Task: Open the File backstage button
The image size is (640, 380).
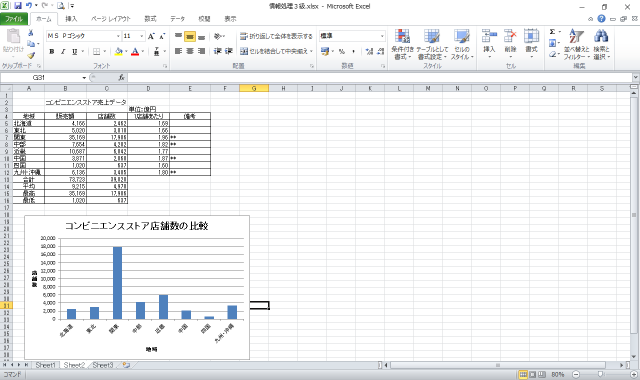Action: pyautogui.click(x=14, y=19)
